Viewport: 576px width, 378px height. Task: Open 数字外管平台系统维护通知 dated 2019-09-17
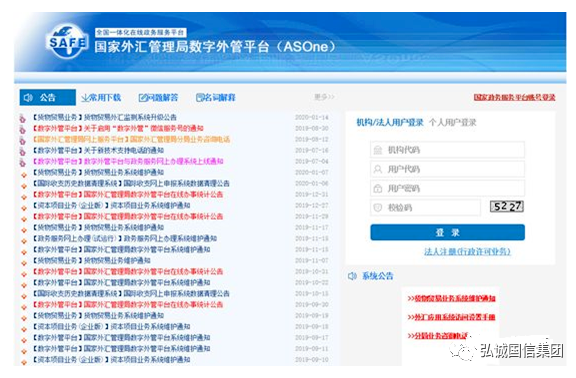(121, 338)
